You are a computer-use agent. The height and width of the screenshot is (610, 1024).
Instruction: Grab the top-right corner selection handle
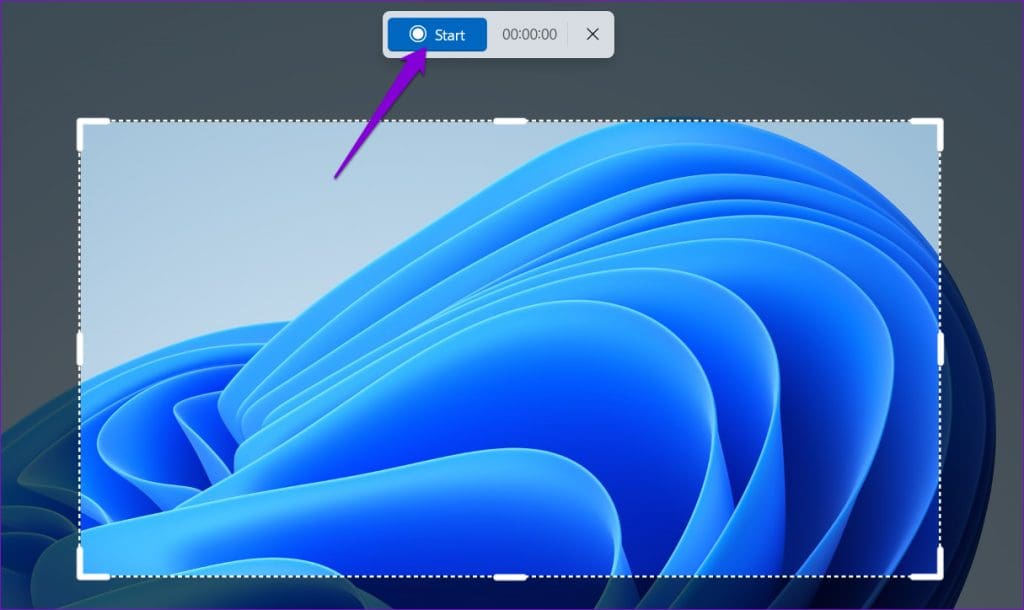(927, 134)
